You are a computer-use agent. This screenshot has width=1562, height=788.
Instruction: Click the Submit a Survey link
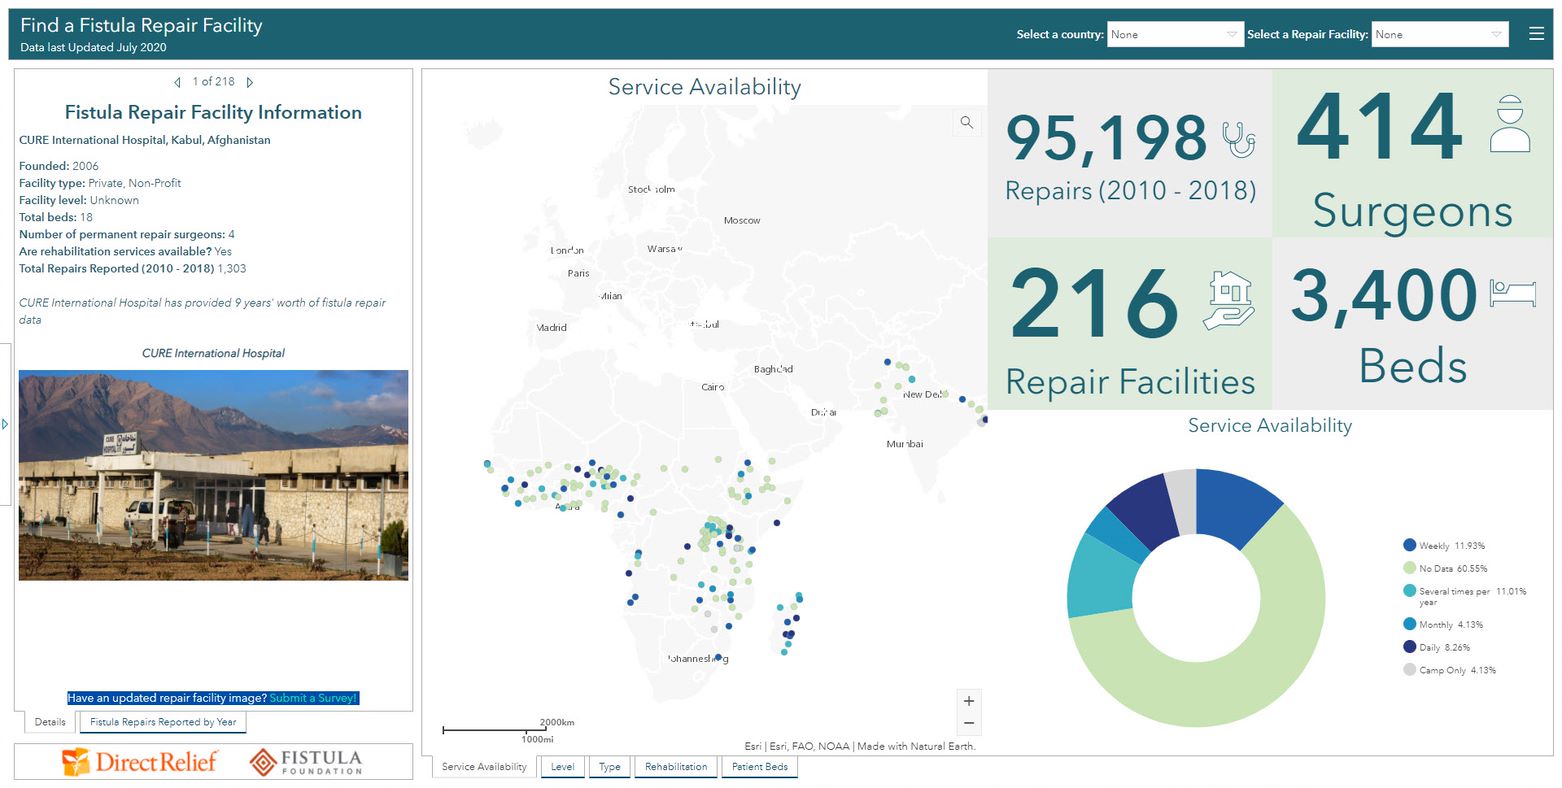tap(313, 698)
